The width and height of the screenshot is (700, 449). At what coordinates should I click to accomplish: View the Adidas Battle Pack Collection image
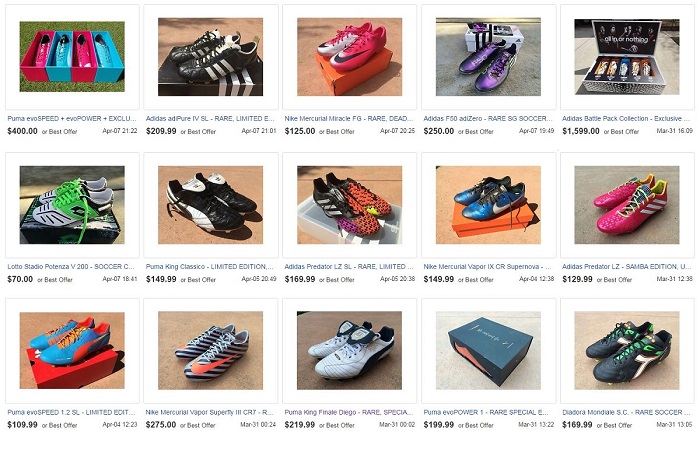click(x=627, y=57)
